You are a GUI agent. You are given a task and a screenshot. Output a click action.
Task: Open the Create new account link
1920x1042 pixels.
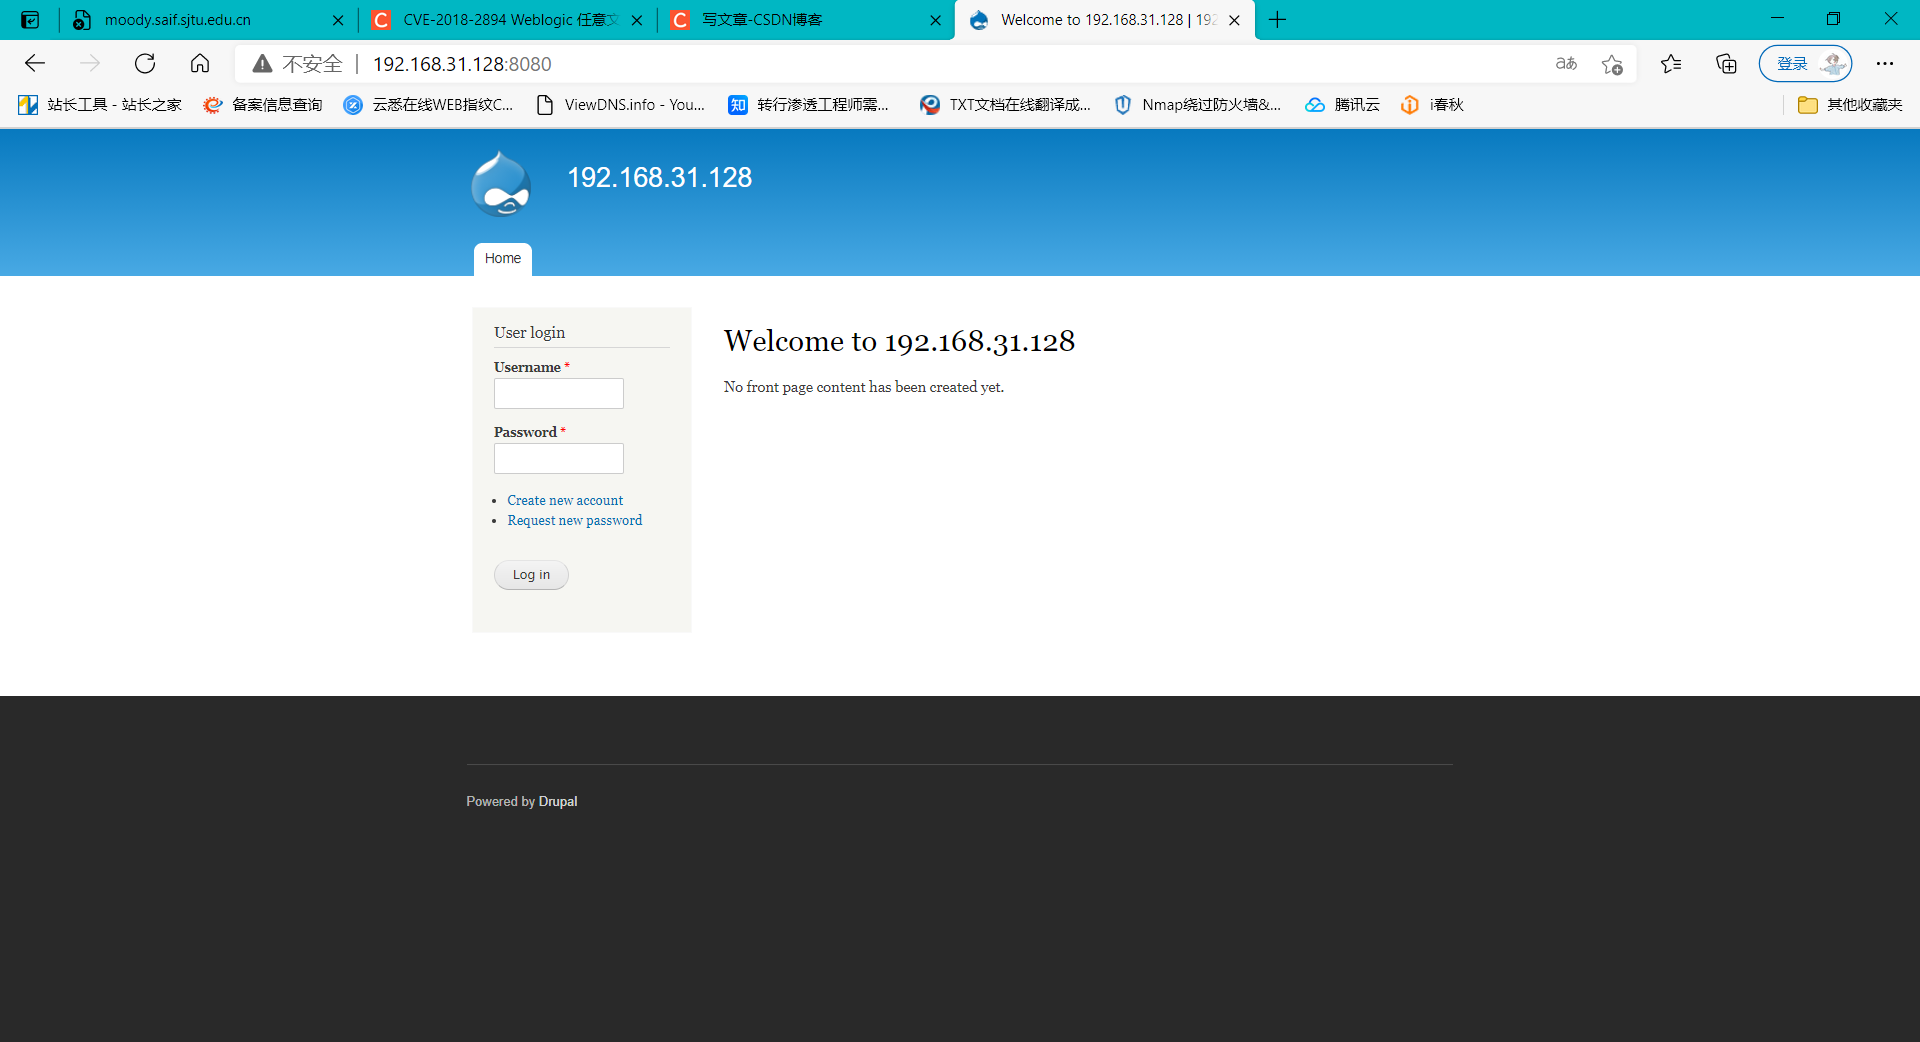[x=564, y=500]
